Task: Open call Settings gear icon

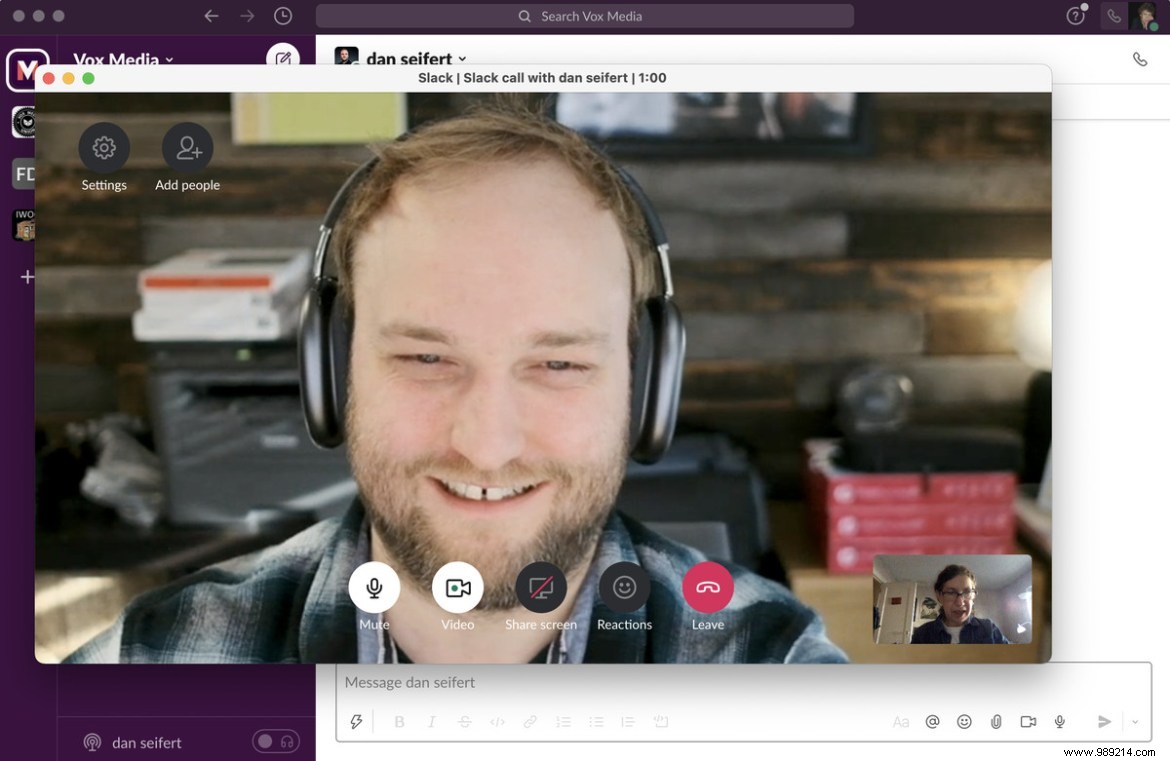Action: [x=104, y=147]
